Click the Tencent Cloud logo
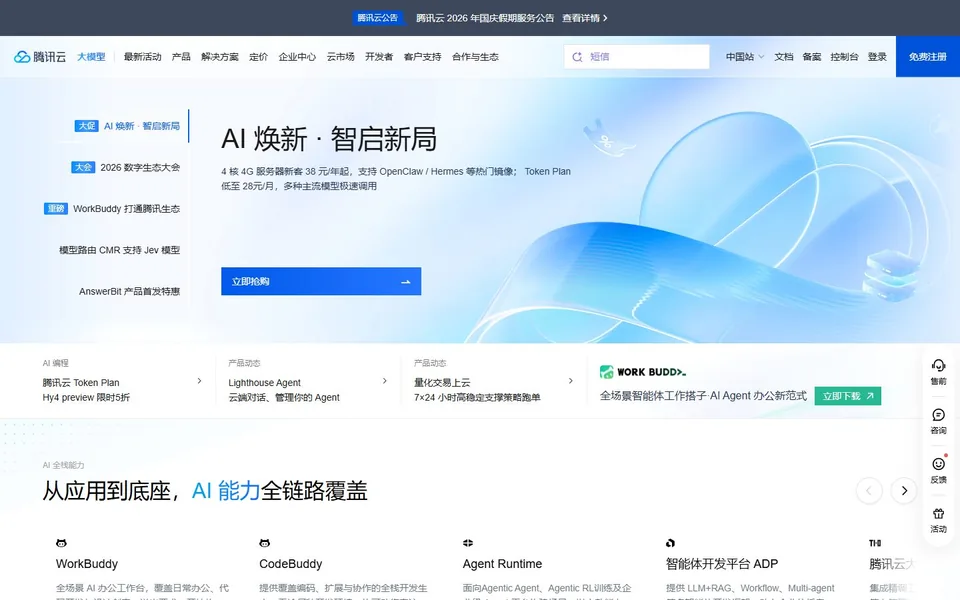The image size is (960, 600). click(40, 57)
